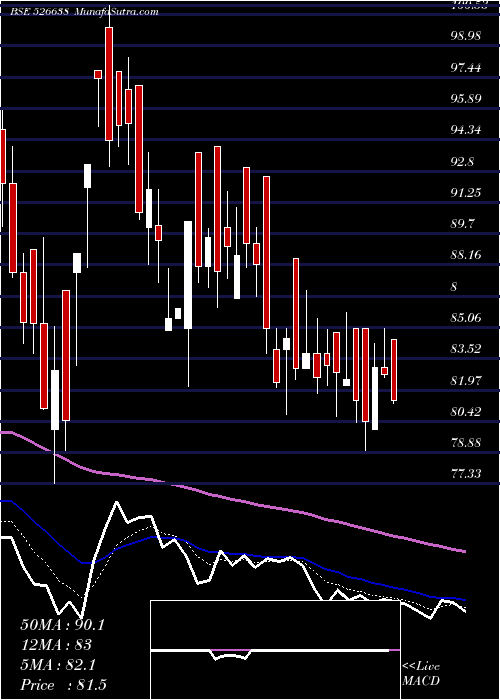Click the 83.52 price axis label

coord(466,349)
